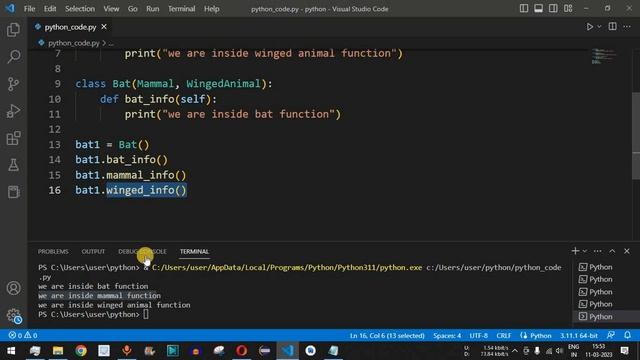Image resolution: width=640 pixels, height=360 pixels.
Task: Change end of line sequence CRLF
Action: [504, 336]
